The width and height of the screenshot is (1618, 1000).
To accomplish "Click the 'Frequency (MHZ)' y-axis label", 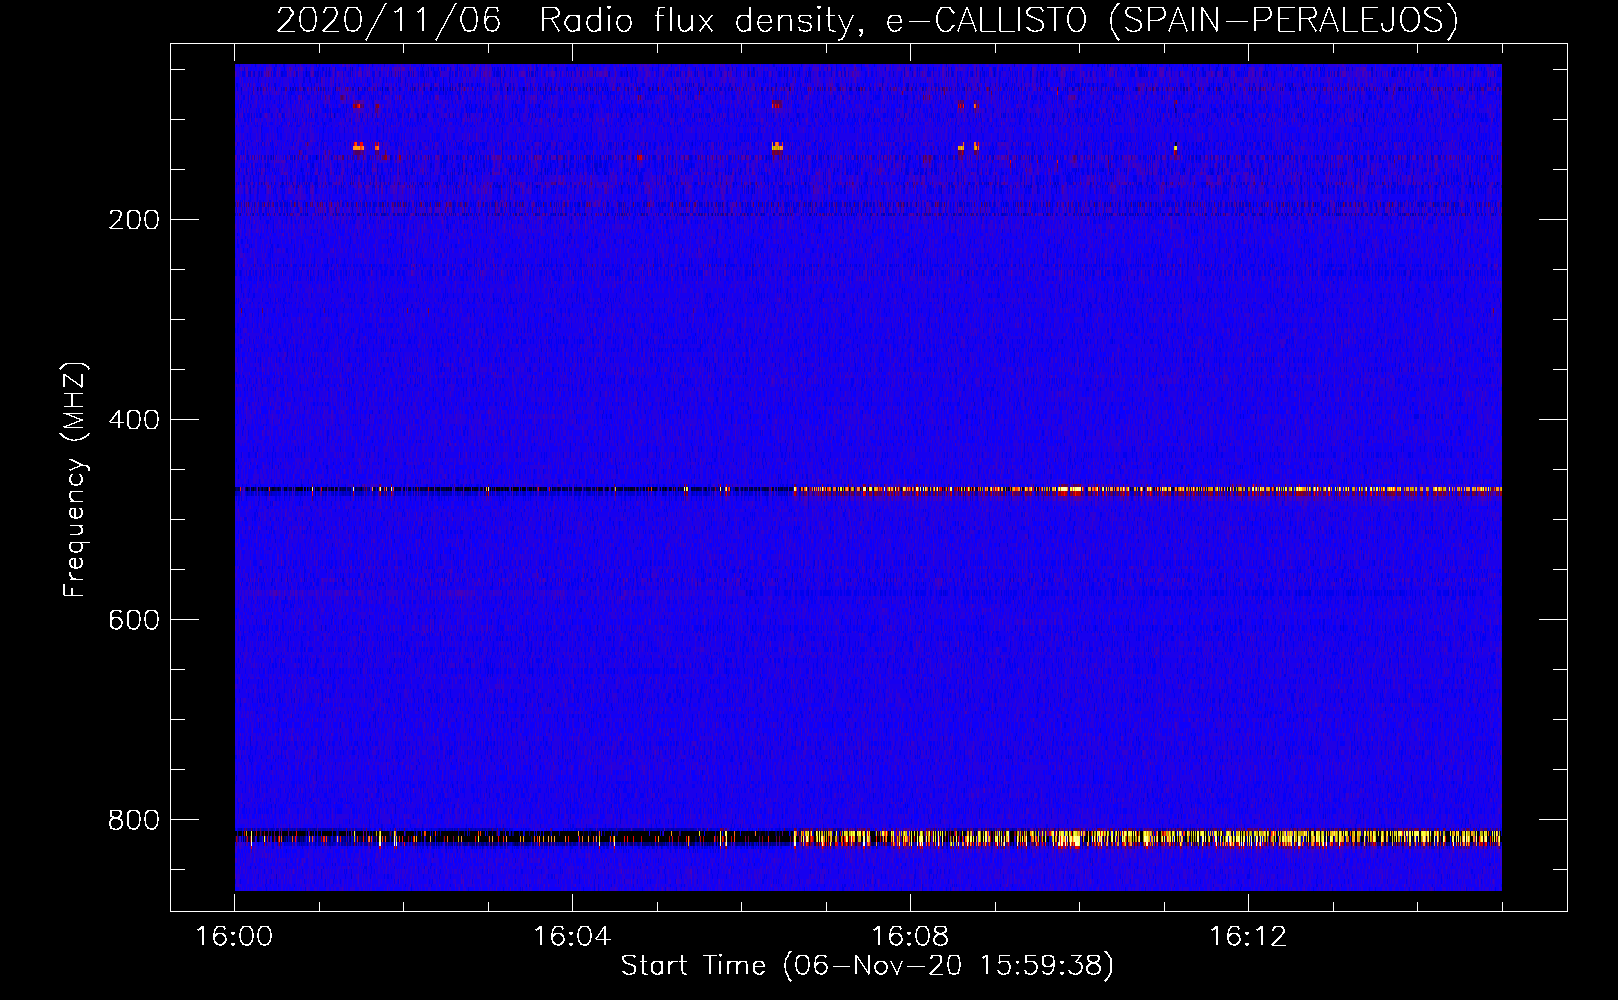I will (75, 480).
